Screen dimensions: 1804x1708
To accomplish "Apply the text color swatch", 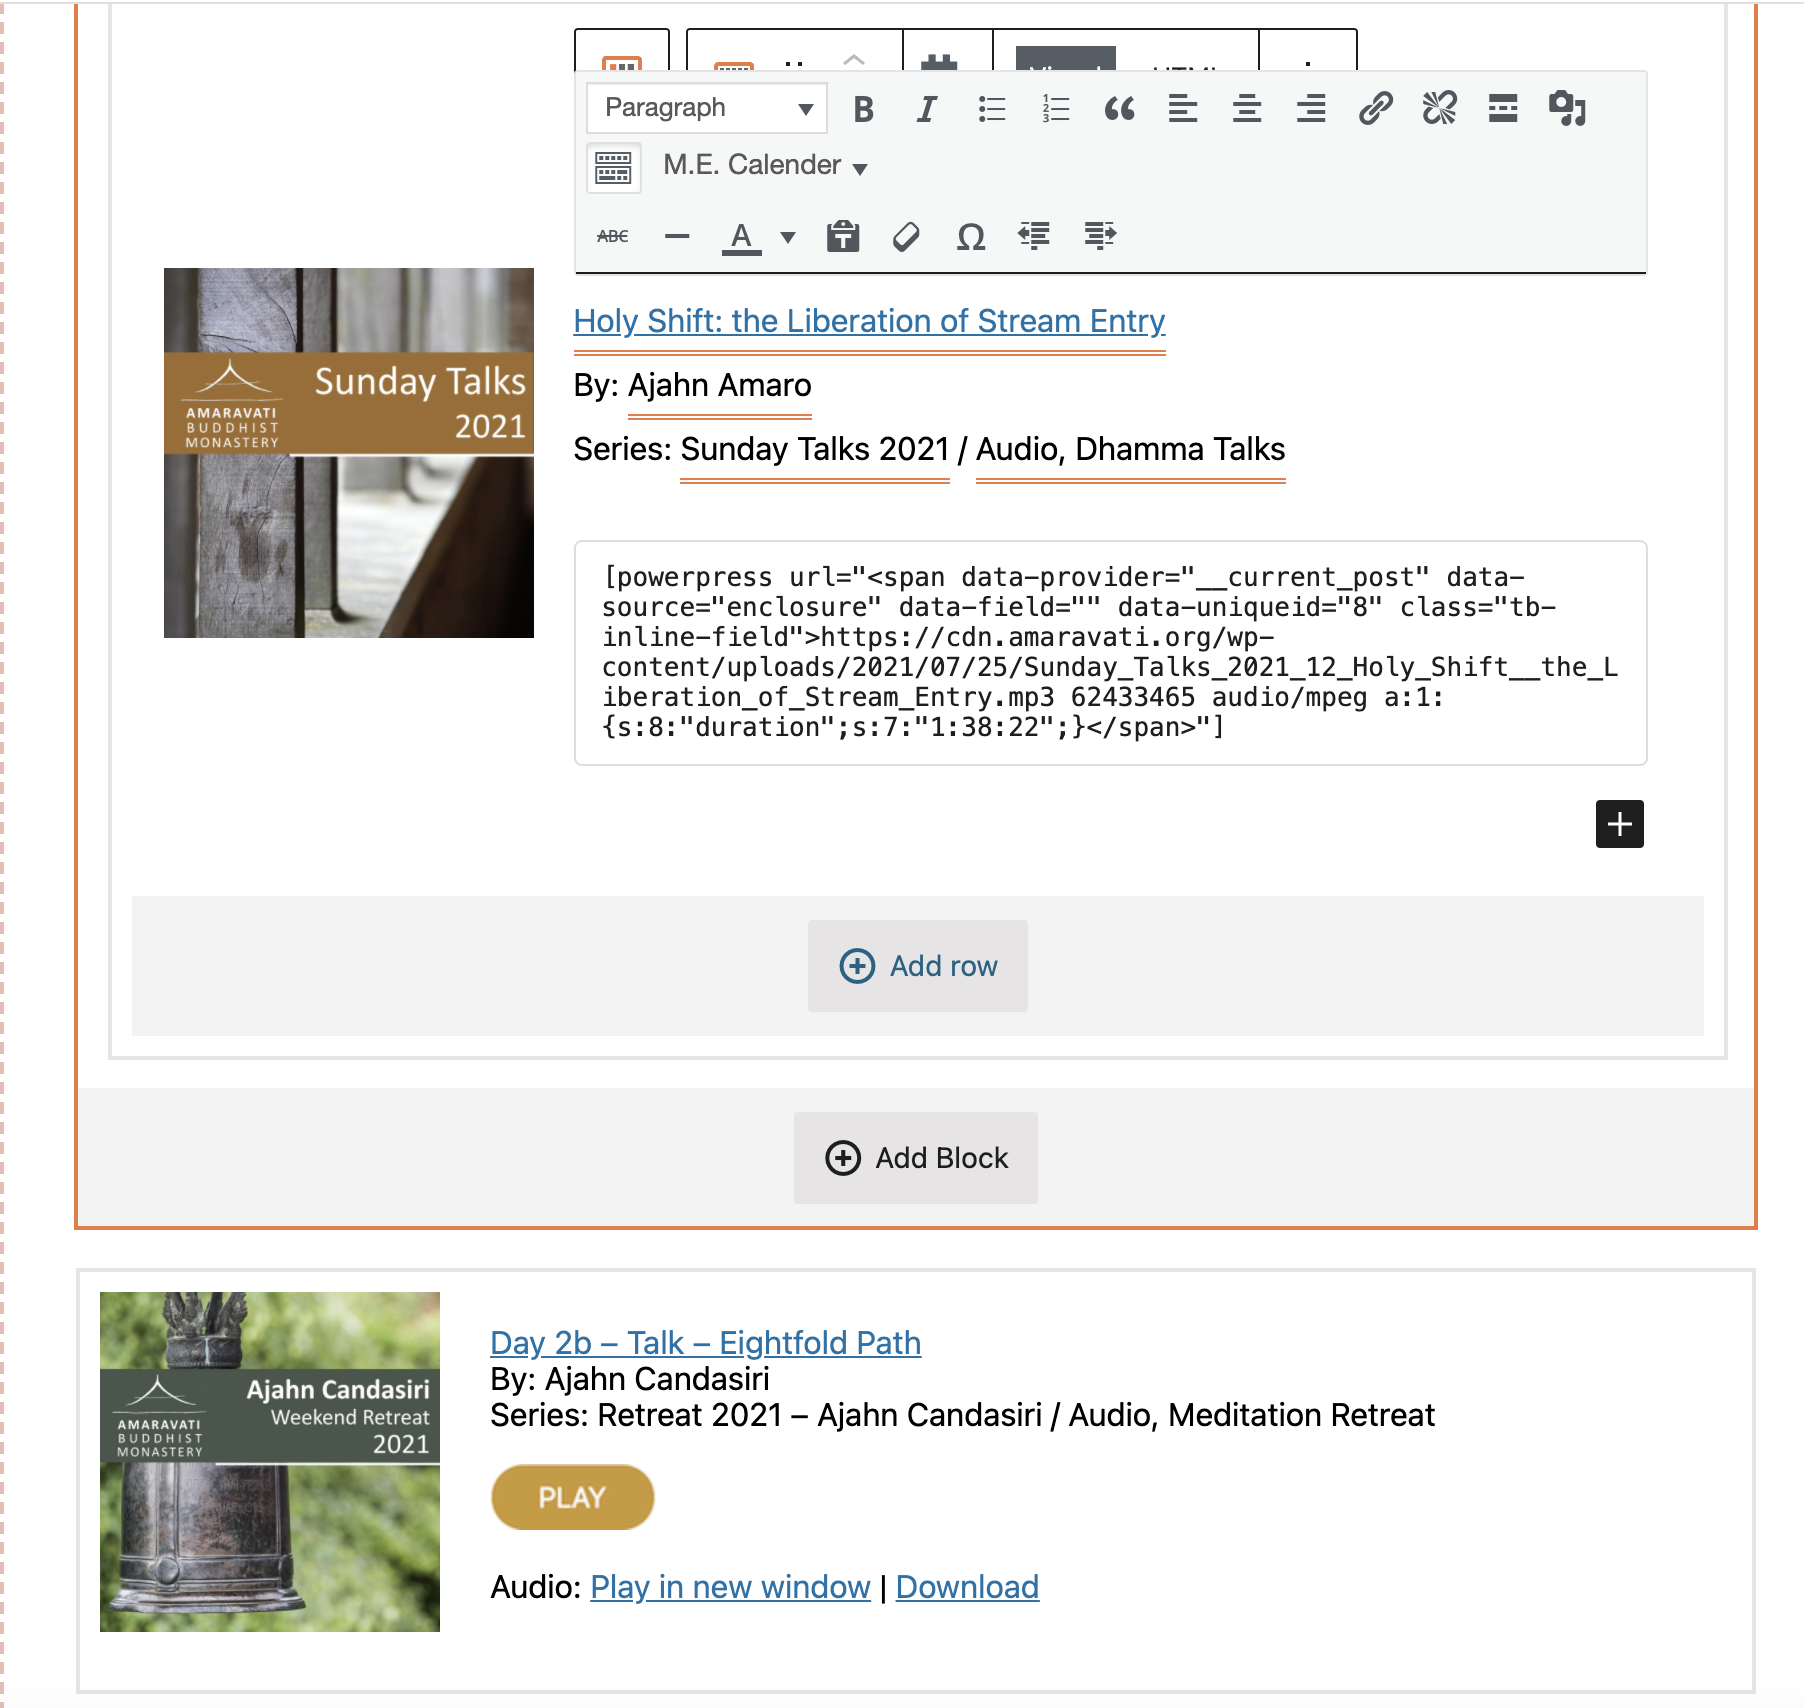I will coord(741,237).
